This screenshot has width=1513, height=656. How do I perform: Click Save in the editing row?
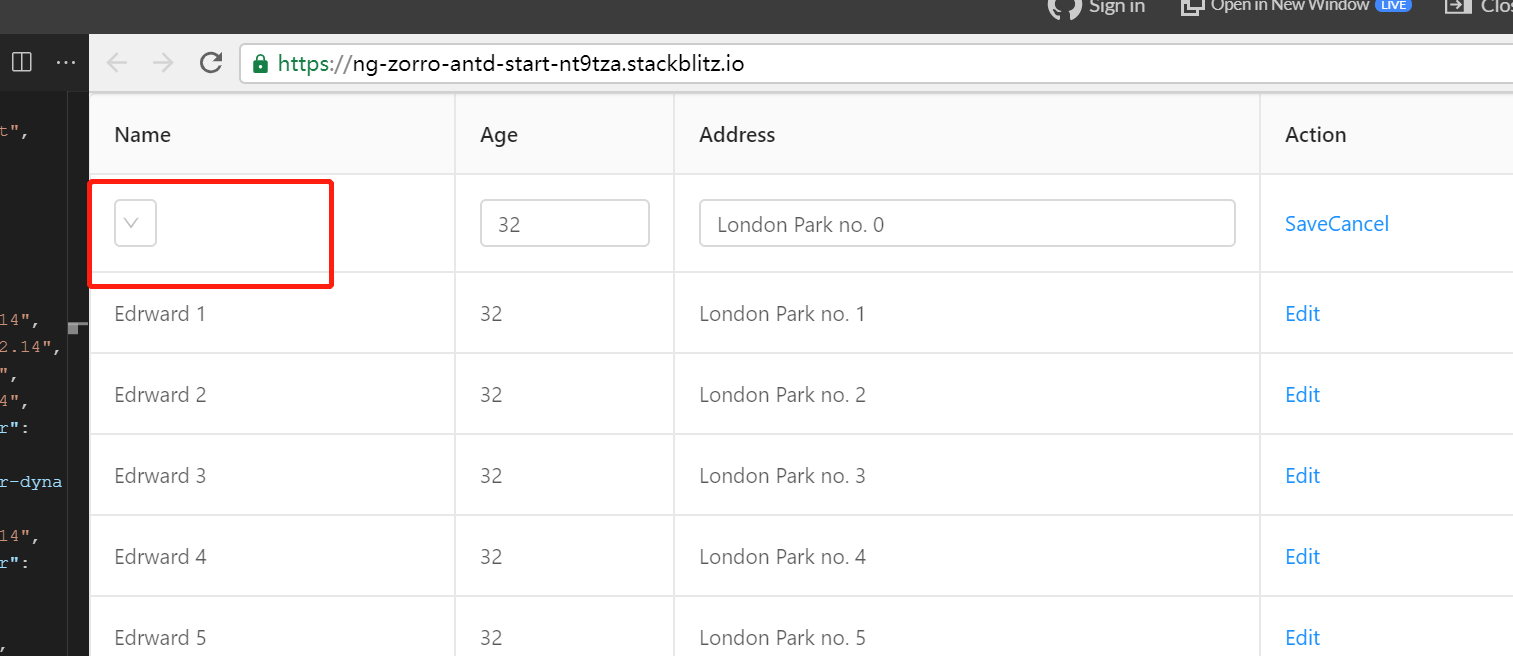pos(1305,224)
